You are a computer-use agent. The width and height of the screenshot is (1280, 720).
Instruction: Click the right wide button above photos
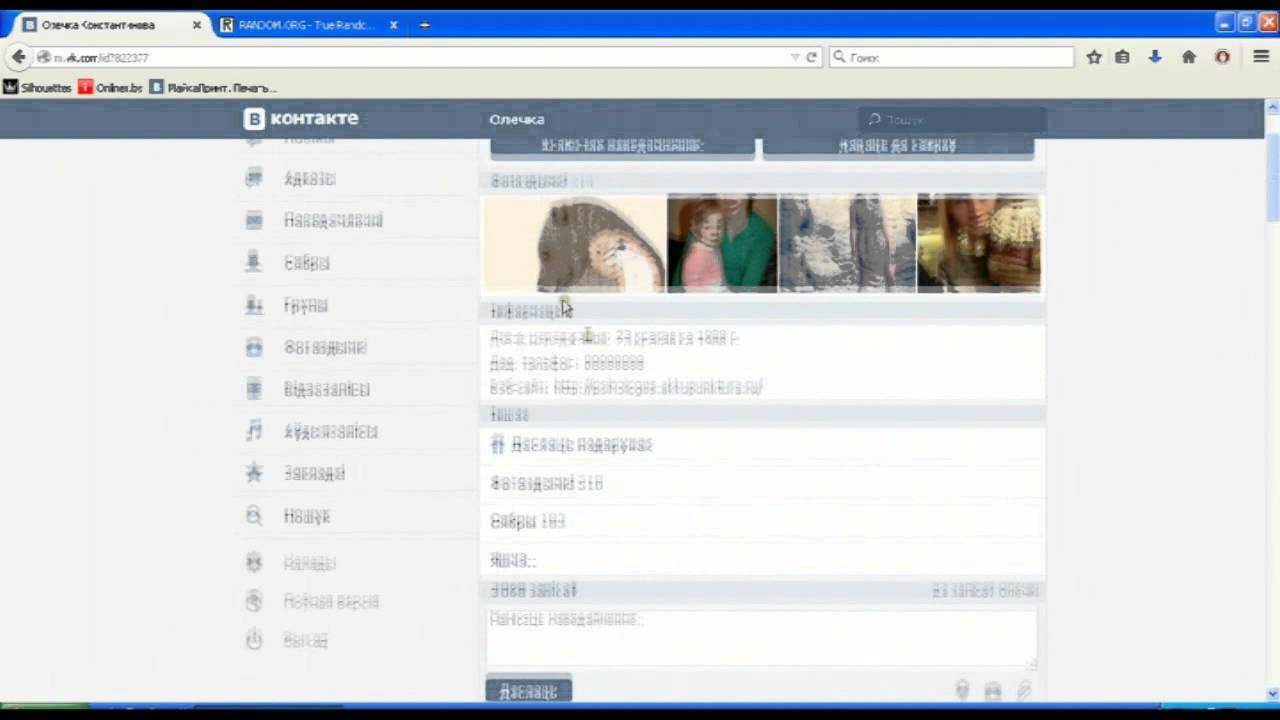coord(898,146)
